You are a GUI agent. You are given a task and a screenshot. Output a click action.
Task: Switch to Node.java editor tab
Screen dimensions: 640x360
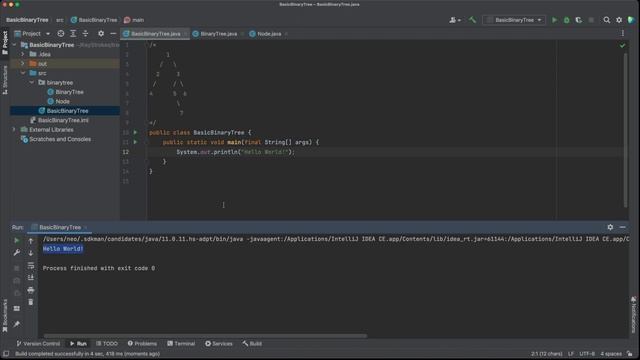click(x=269, y=34)
